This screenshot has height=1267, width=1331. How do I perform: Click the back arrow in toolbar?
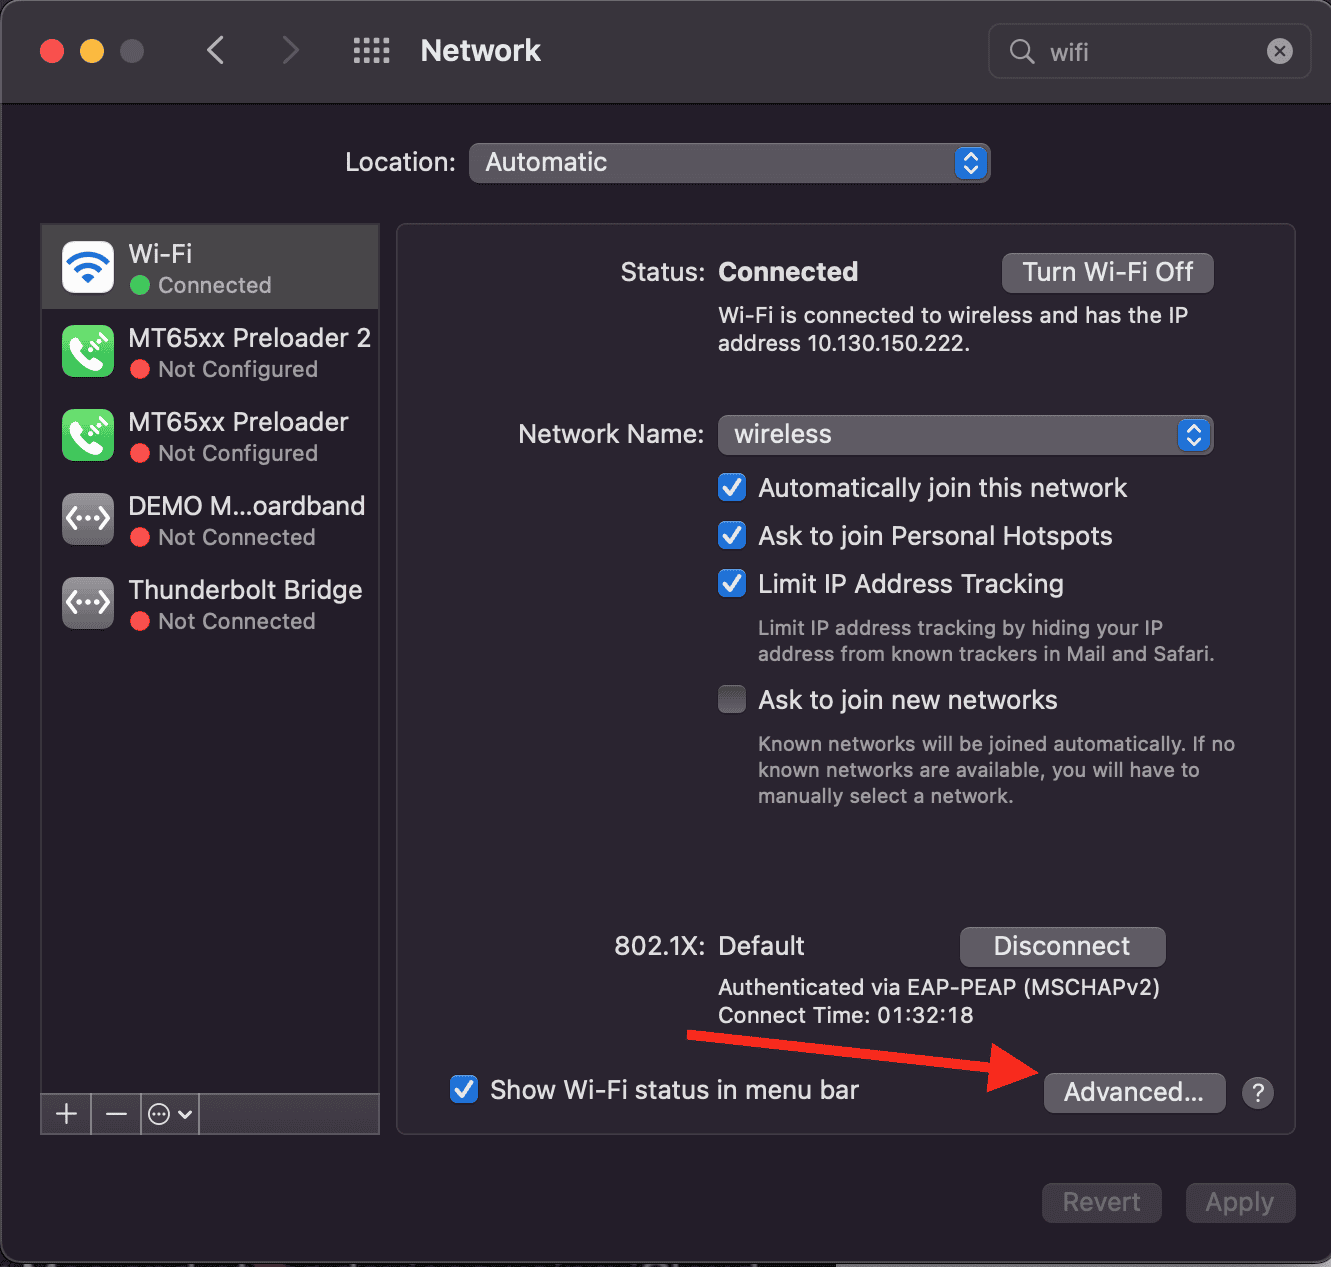pyautogui.click(x=215, y=50)
